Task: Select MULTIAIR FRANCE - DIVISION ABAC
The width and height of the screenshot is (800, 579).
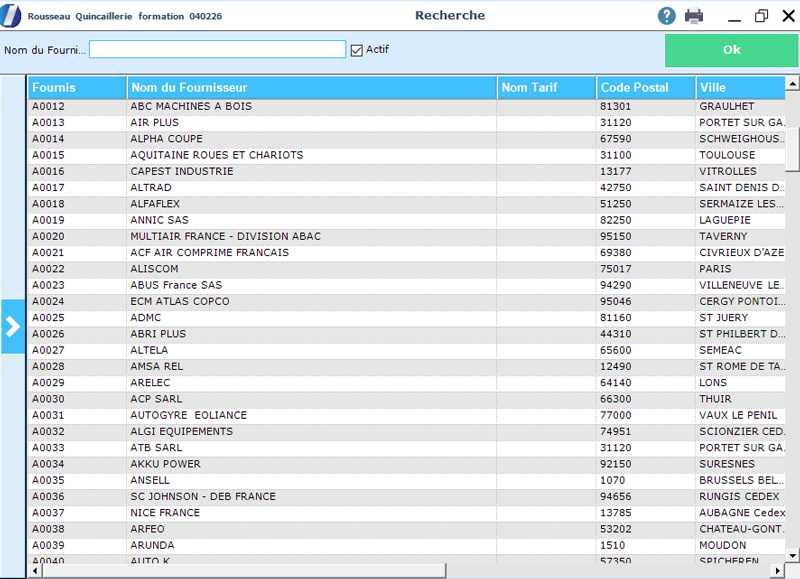Action: (x=226, y=236)
